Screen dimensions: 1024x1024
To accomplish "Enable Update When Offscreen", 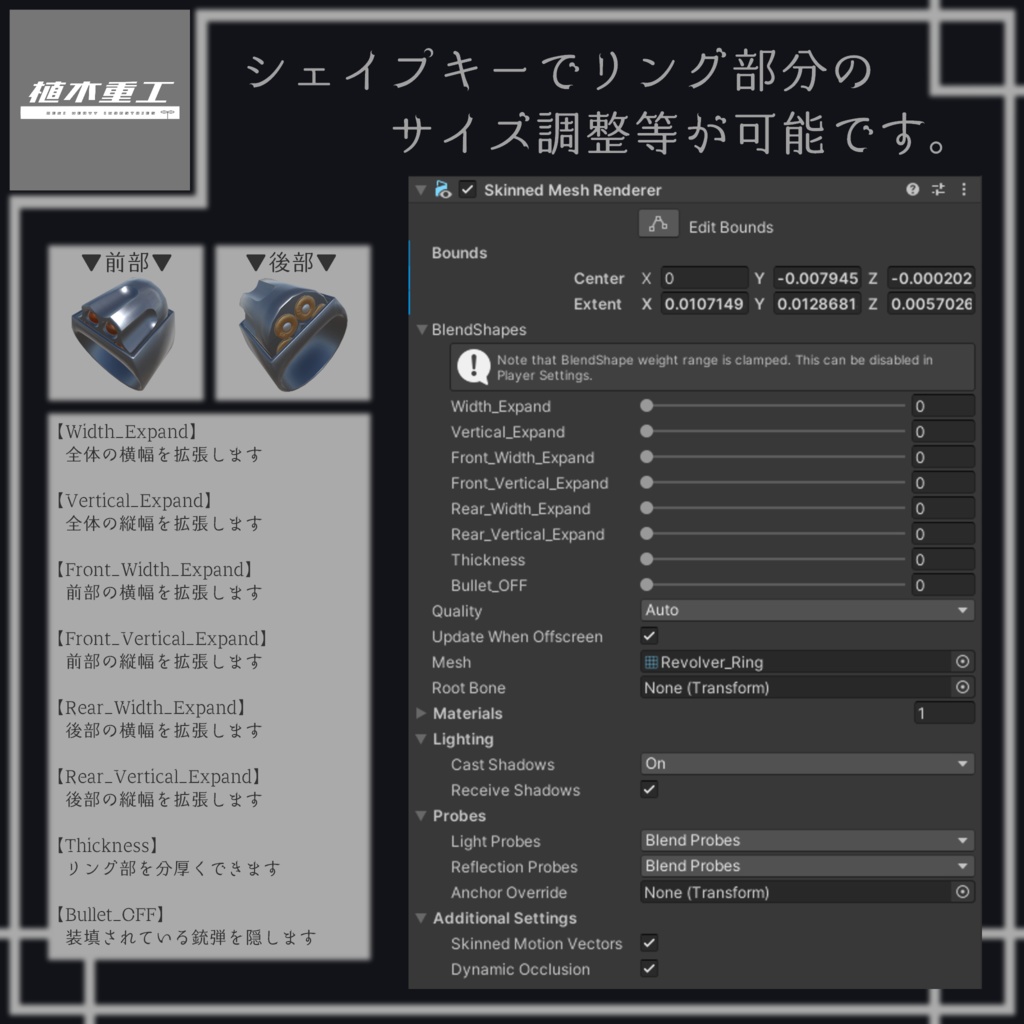I will point(648,636).
